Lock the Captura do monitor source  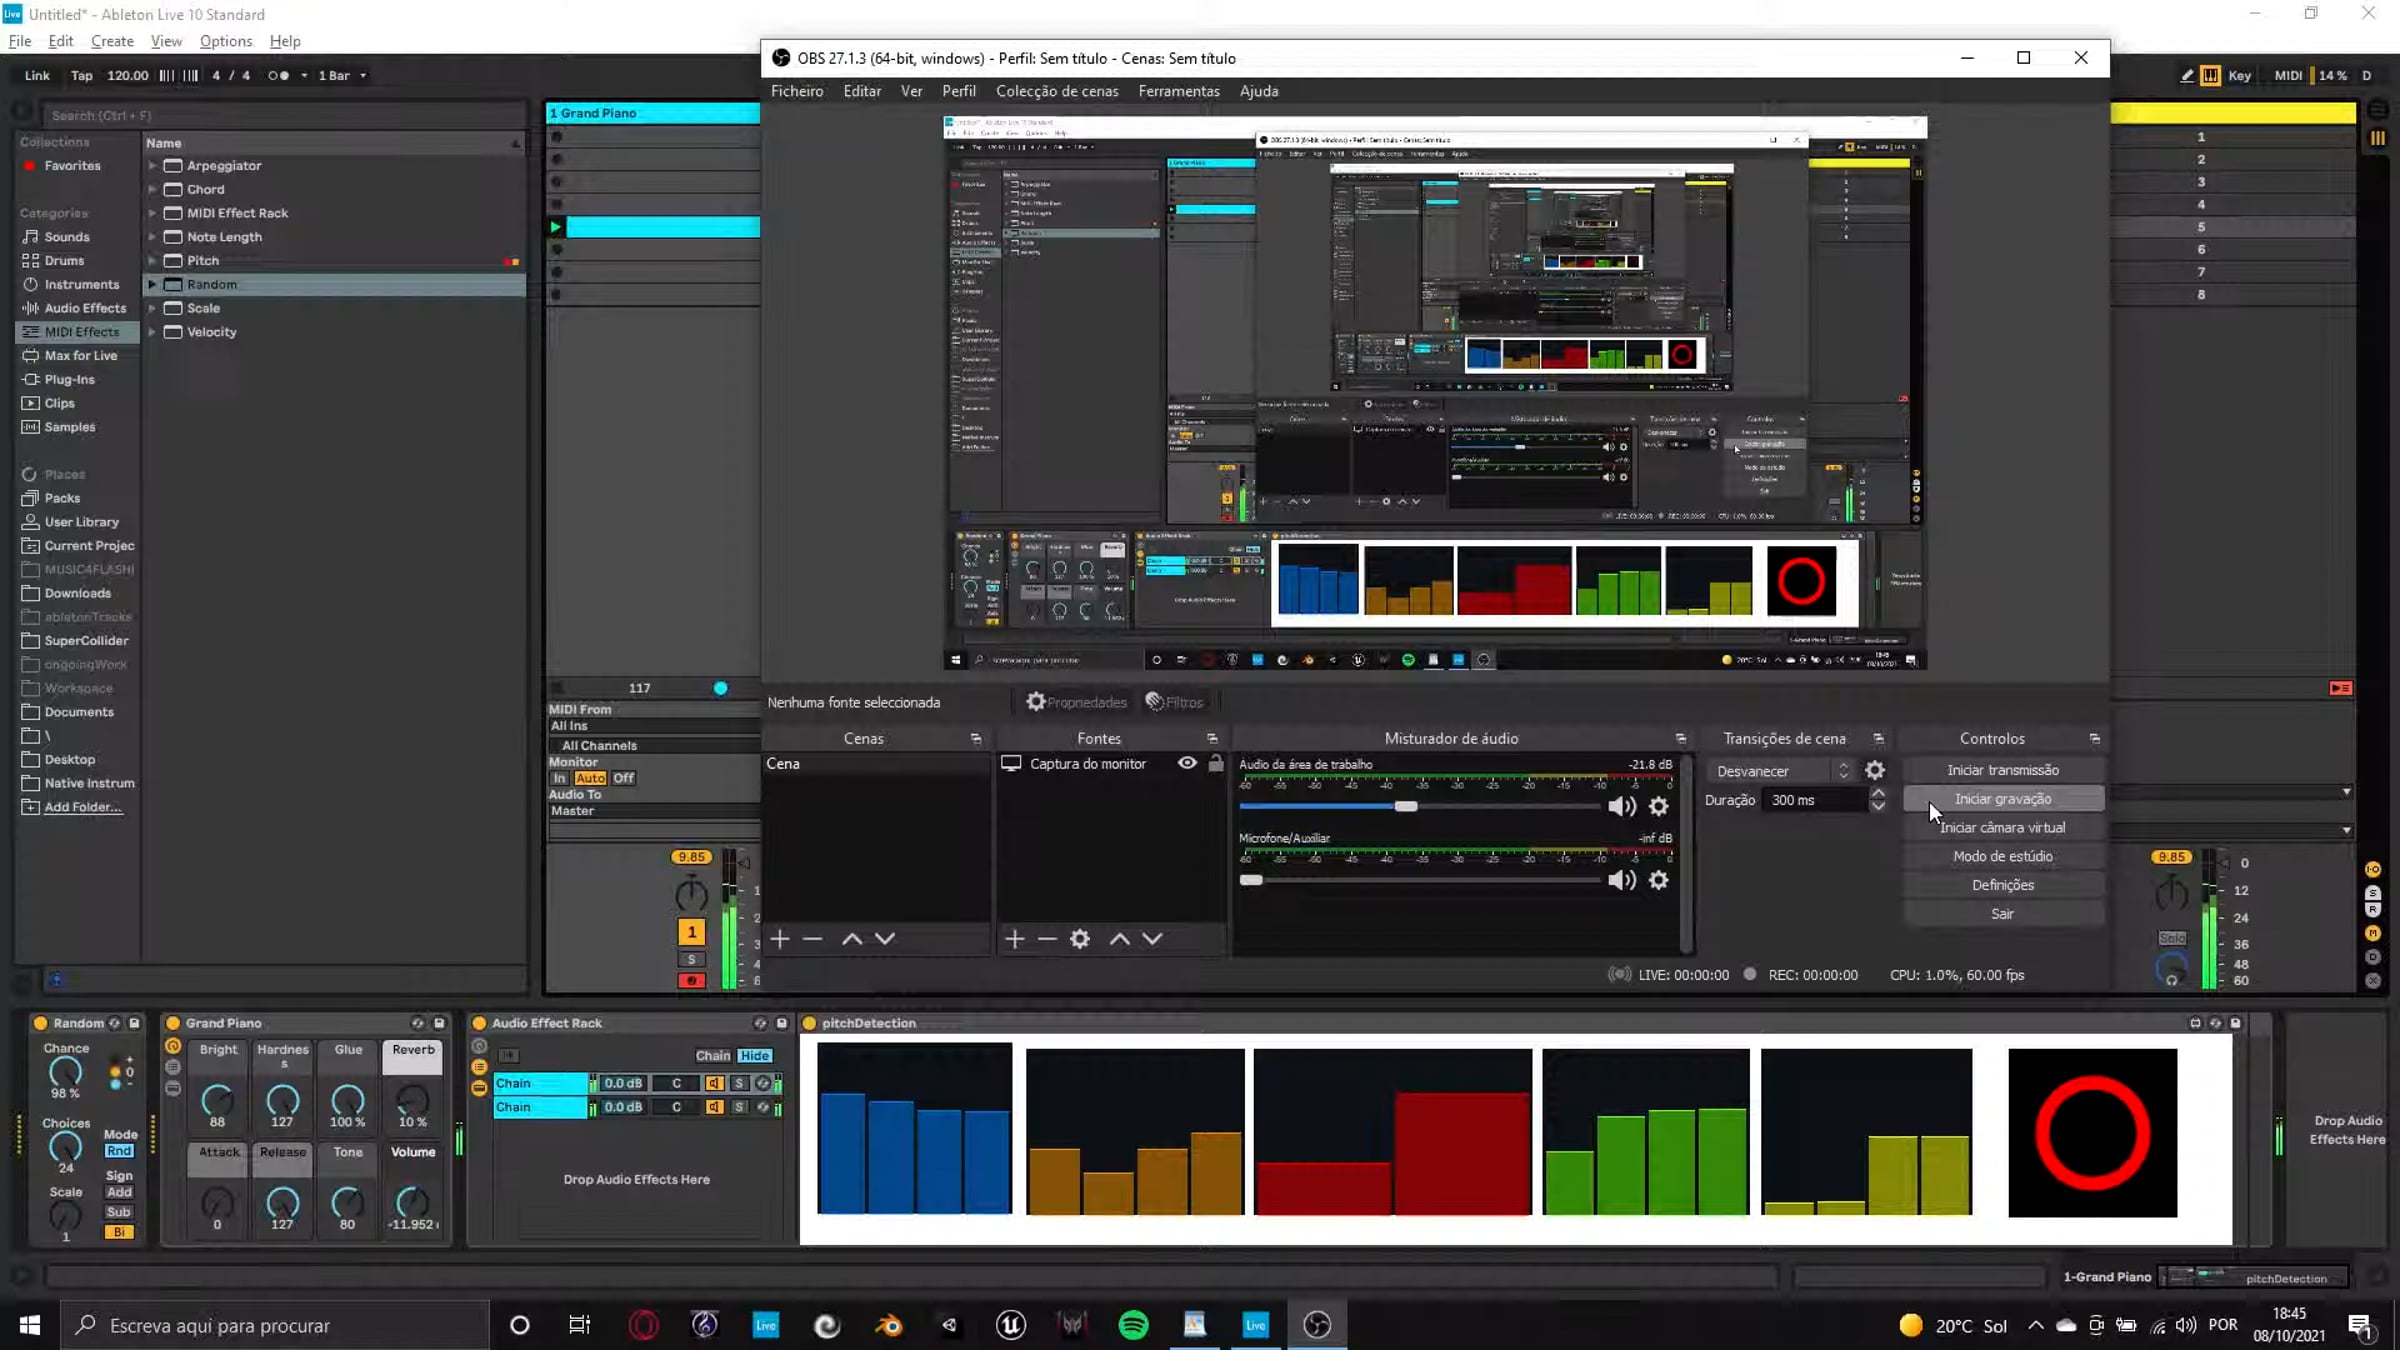point(1215,763)
